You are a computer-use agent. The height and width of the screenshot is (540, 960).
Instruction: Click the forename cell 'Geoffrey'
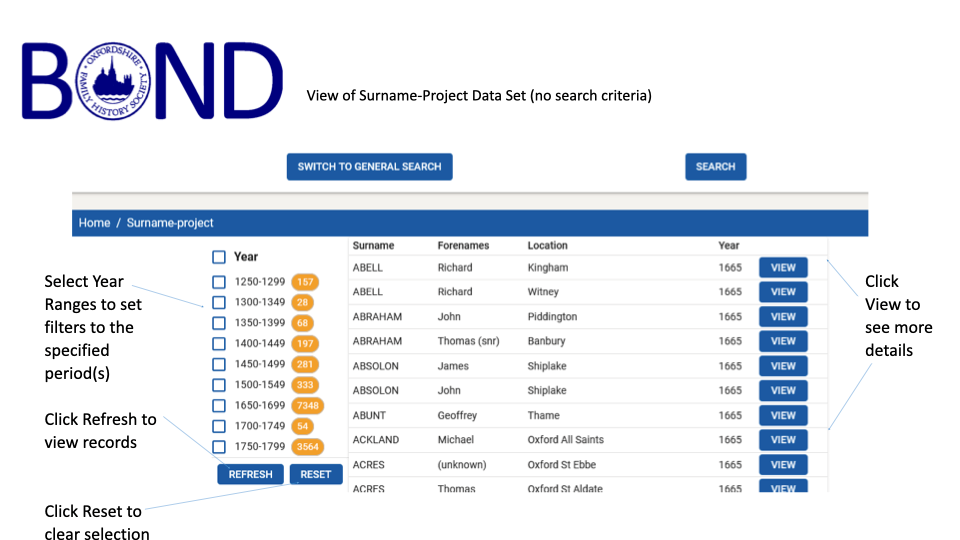tap(457, 415)
